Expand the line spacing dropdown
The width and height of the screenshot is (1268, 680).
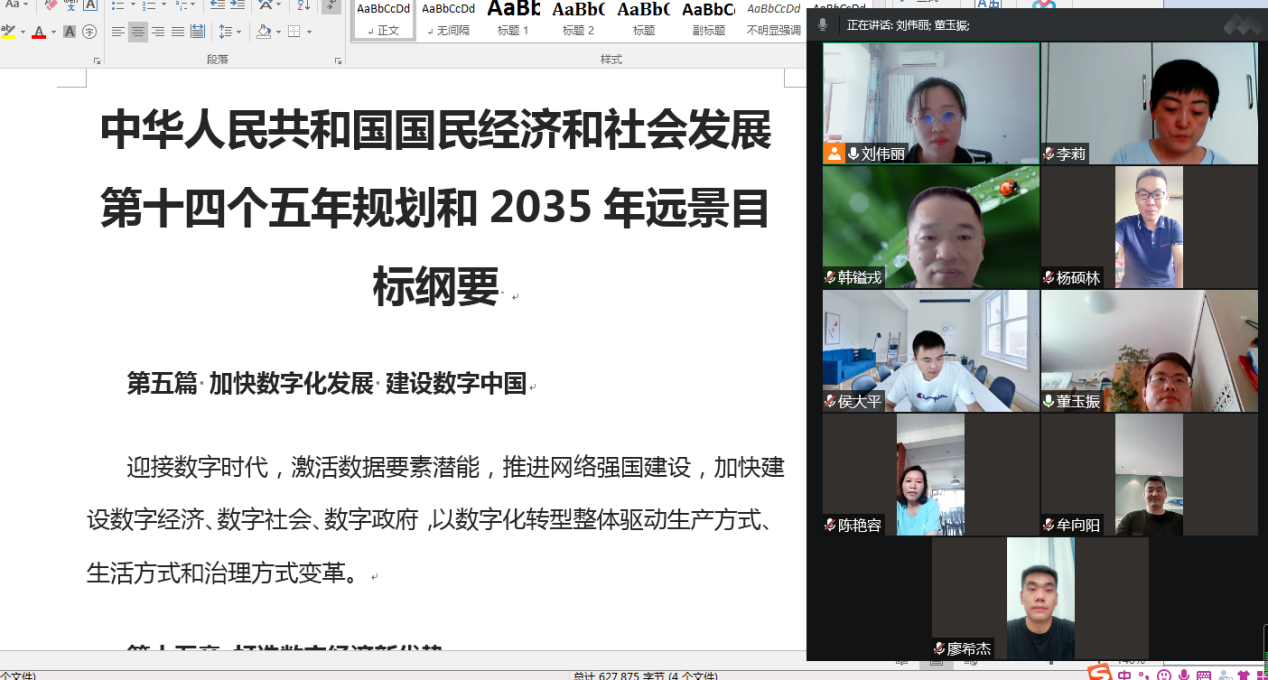tap(238, 32)
